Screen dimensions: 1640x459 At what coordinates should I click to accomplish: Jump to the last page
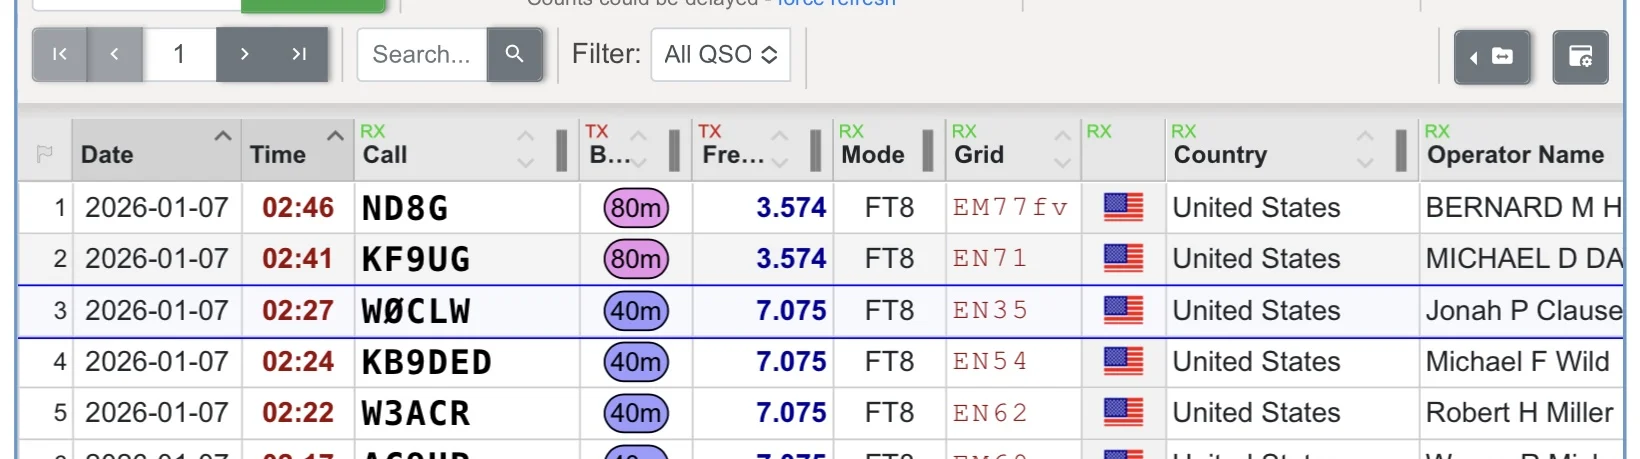299,54
